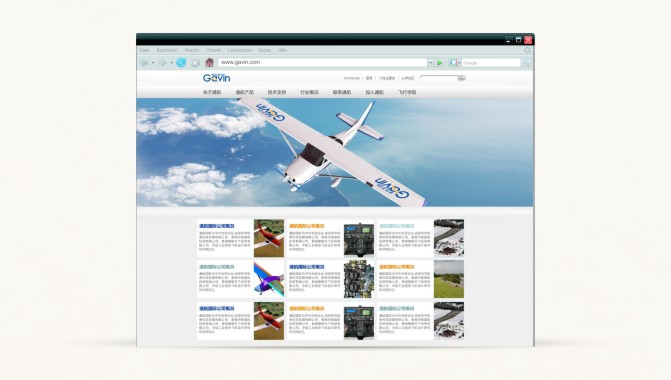This screenshot has width=671, height=380.
Task: Reload the page with blue refresh icon
Action: (181, 62)
